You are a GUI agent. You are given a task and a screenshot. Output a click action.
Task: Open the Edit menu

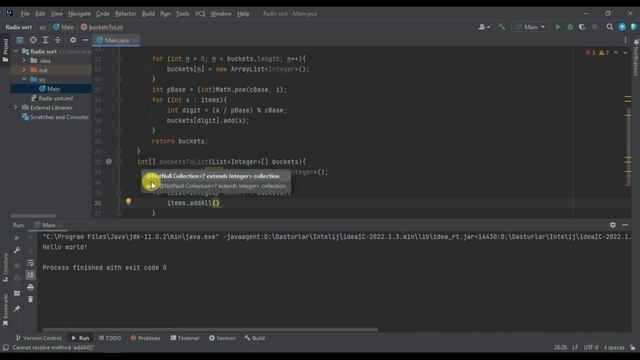(x=40, y=13)
